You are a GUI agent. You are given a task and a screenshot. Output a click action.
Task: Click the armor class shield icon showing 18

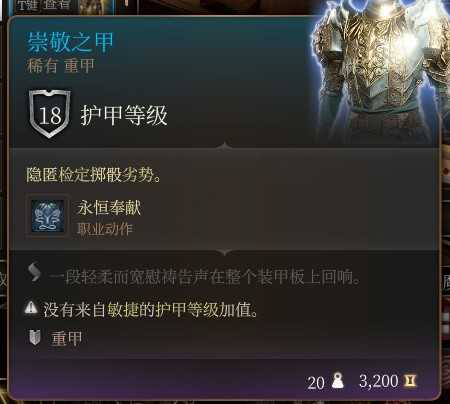[50, 114]
